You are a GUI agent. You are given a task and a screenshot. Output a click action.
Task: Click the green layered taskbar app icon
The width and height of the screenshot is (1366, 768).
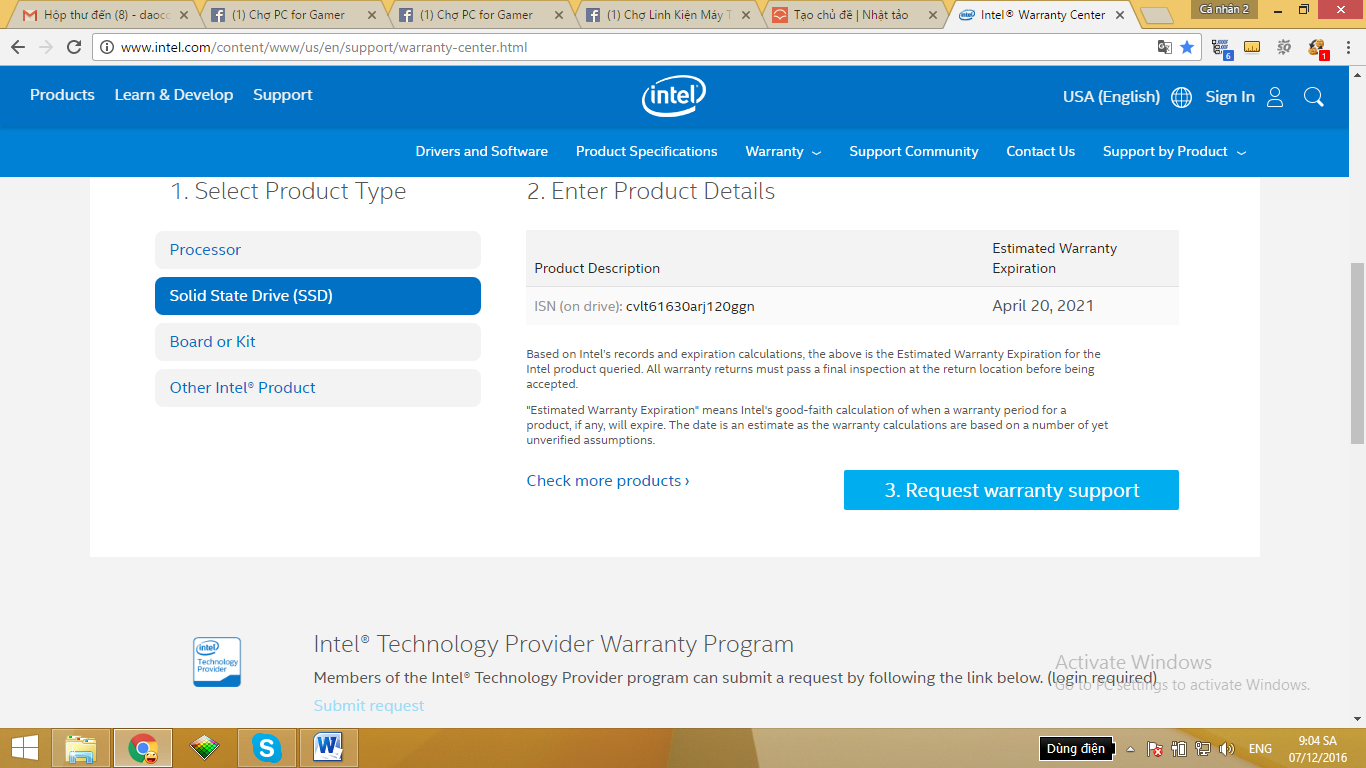(x=204, y=748)
